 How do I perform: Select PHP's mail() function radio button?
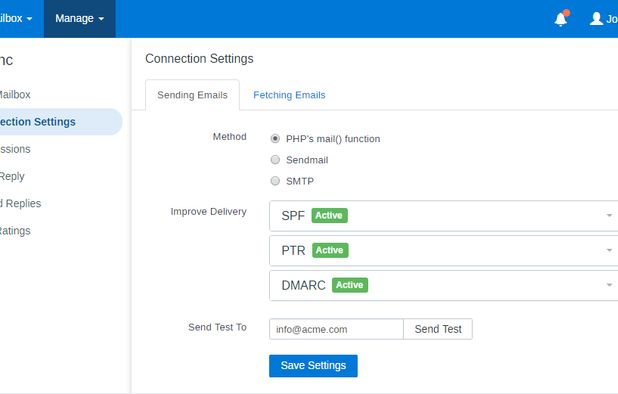coord(275,139)
